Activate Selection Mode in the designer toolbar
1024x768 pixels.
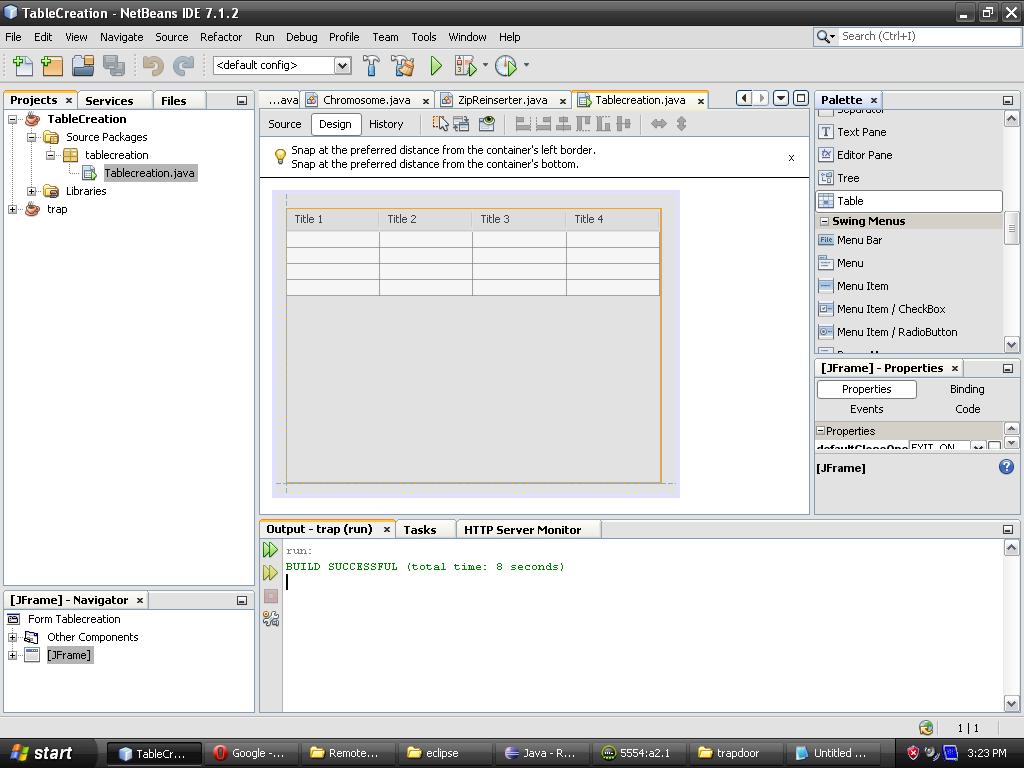(440, 123)
